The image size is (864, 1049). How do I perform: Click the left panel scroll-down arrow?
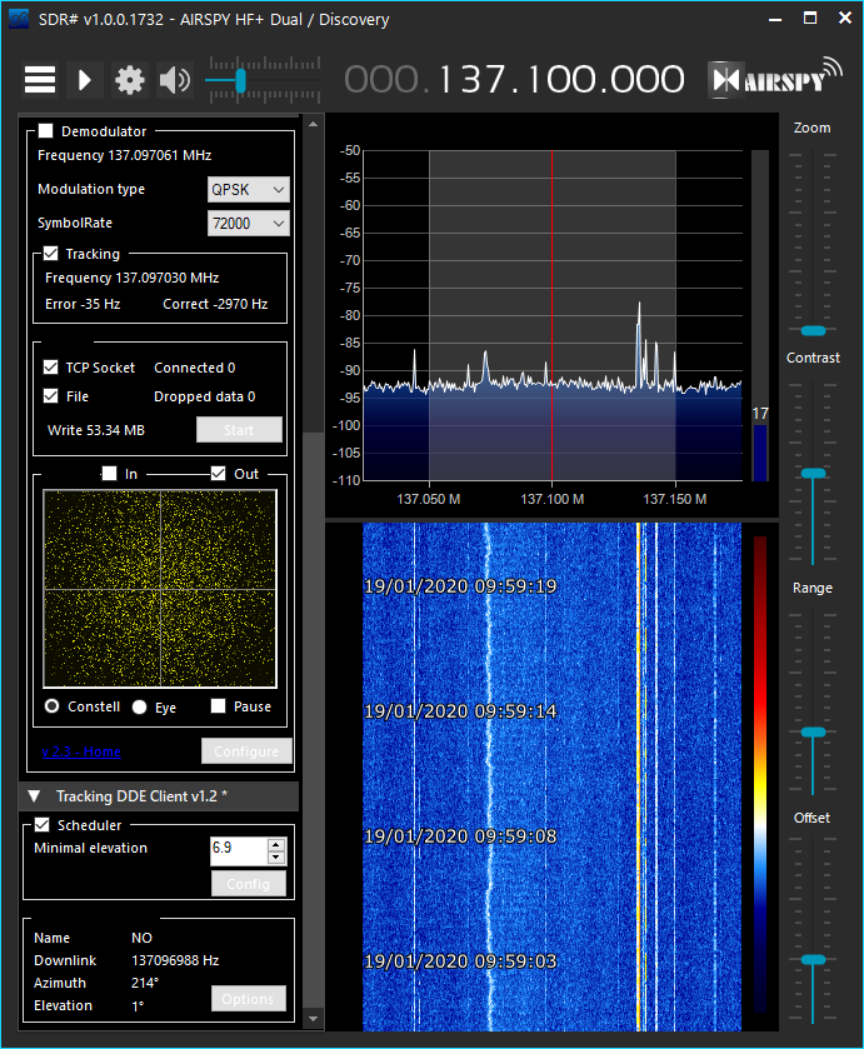[313, 1018]
